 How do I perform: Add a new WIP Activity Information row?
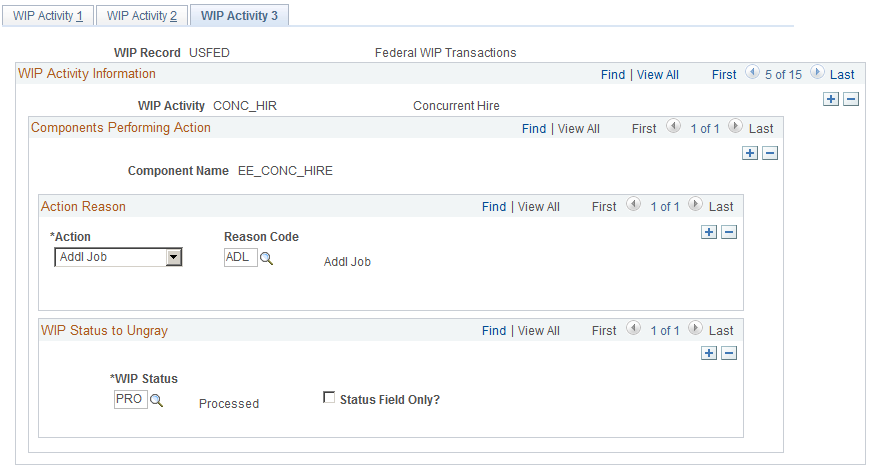click(831, 99)
